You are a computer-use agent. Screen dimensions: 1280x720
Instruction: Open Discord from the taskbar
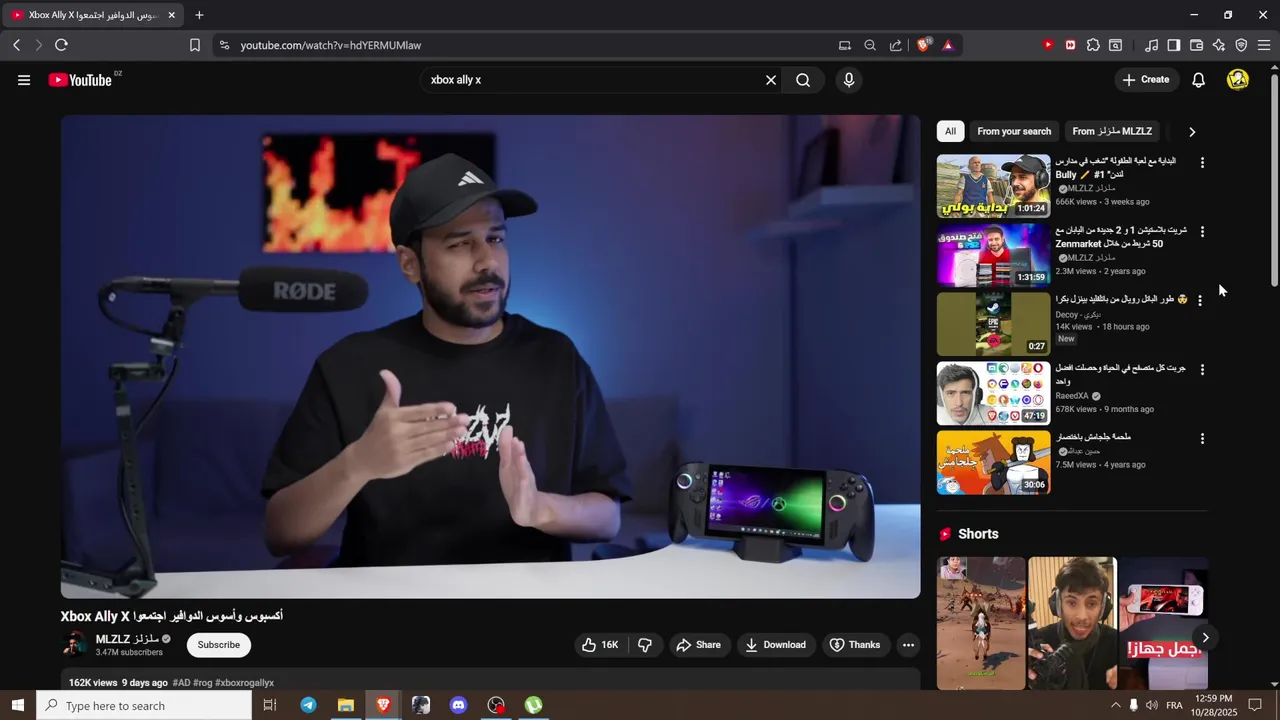click(458, 705)
